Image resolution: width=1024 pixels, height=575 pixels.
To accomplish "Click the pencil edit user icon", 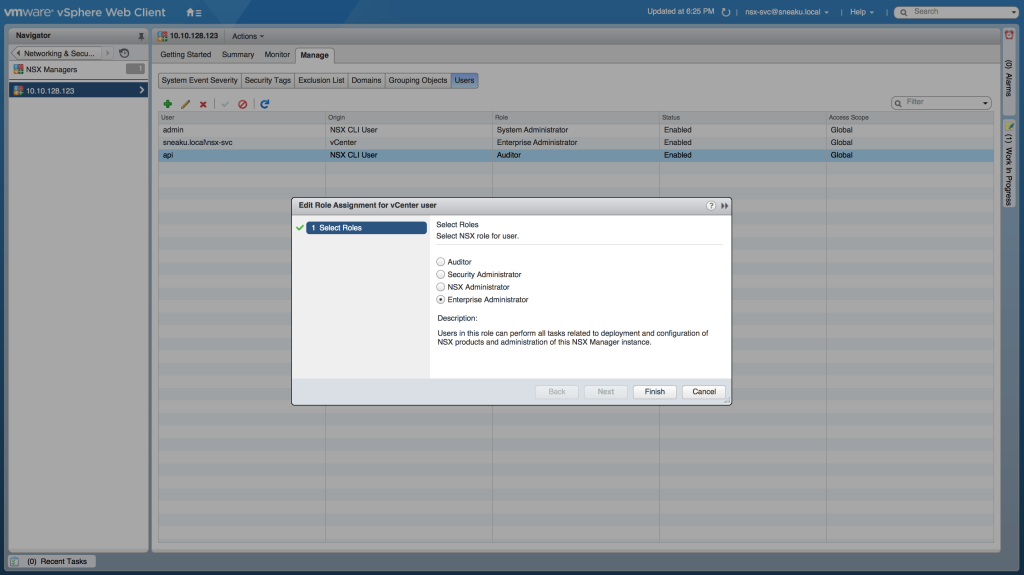I will (x=185, y=104).
